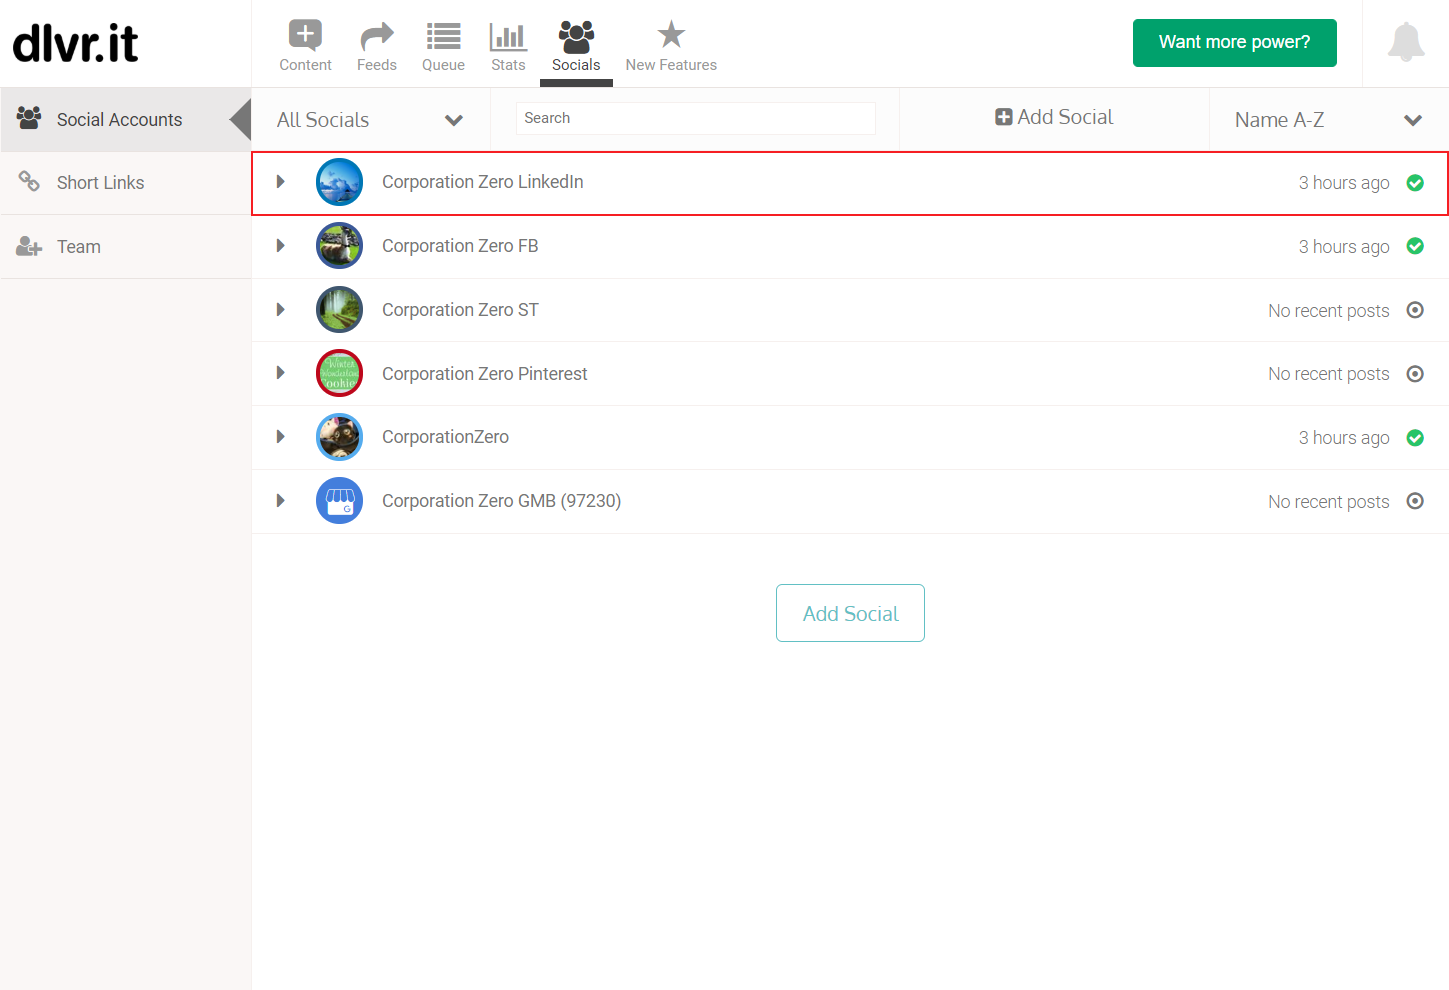1449x990 pixels.
Task: Click the Corporation Zero LinkedIn avatar
Action: tap(339, 182)
